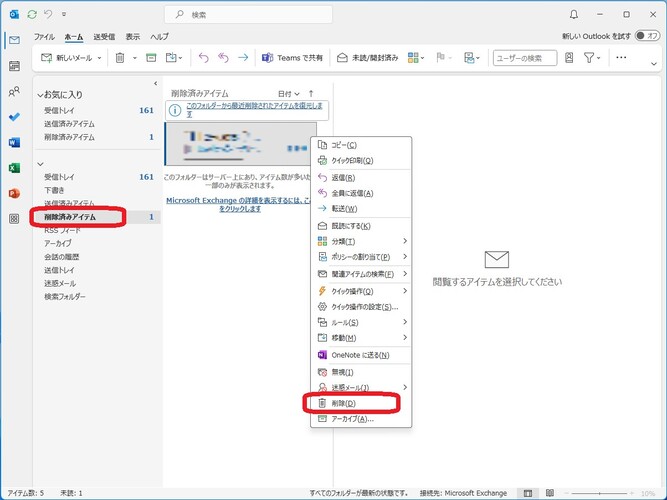Click the New Mail button

point(66,57)
